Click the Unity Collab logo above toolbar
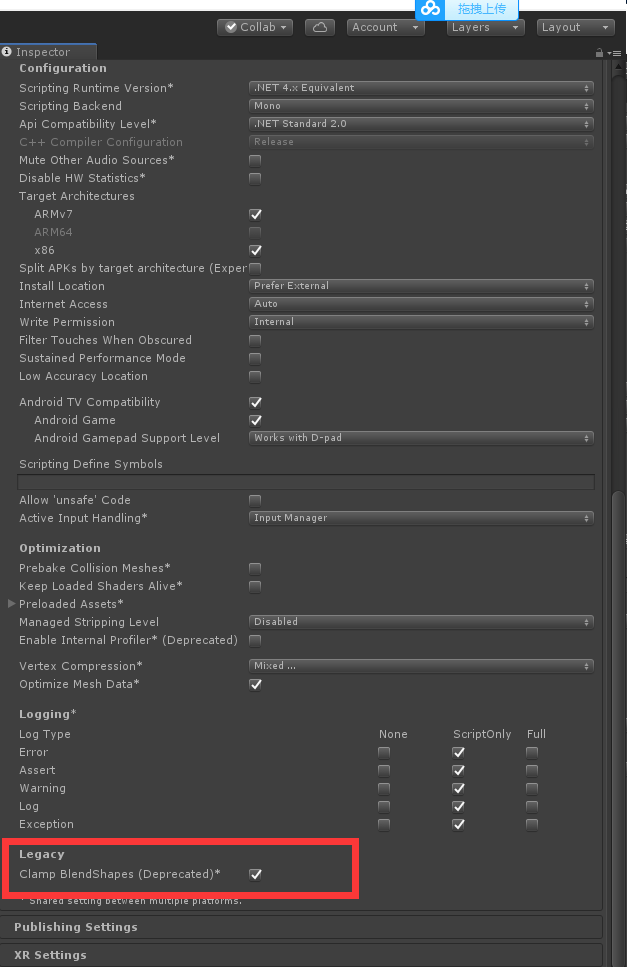The image size is (627, 967). [x=430, y=10]
